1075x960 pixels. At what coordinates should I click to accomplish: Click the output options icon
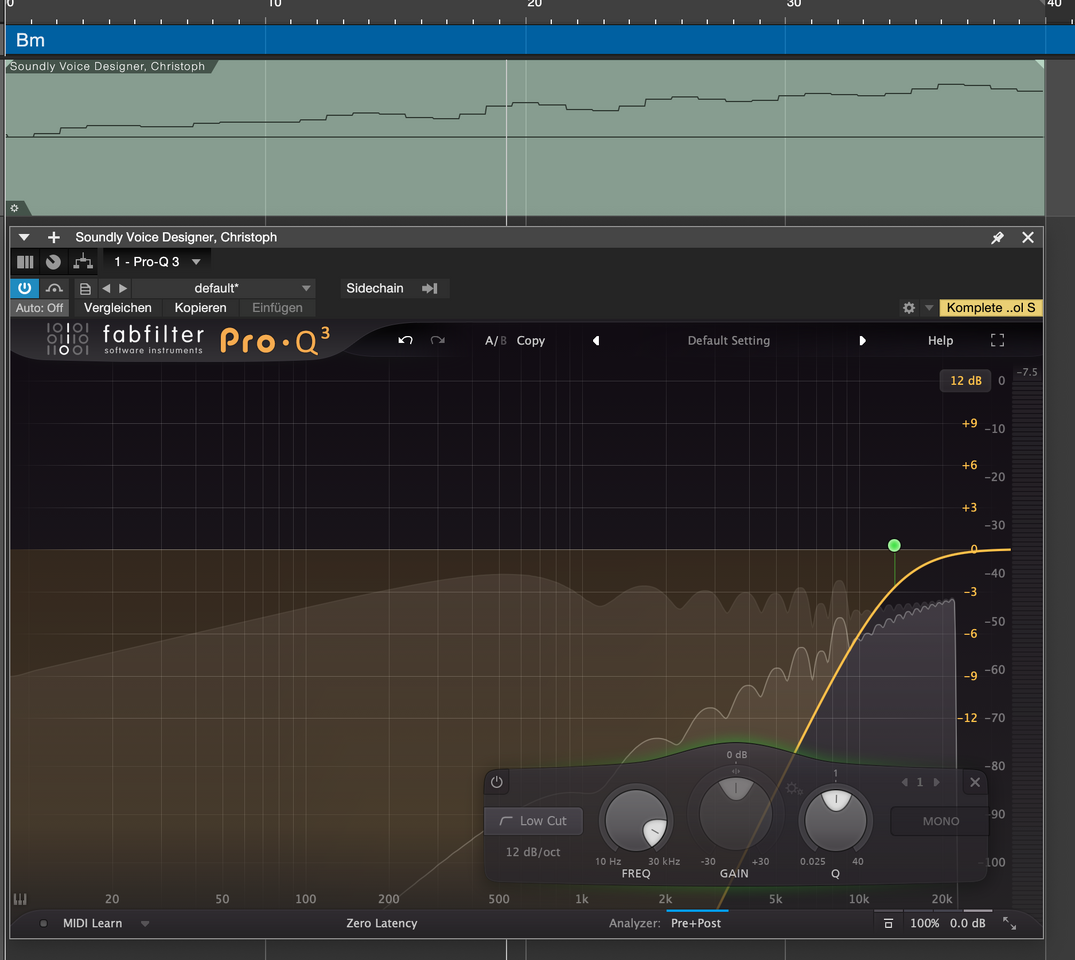coord(888,924)
